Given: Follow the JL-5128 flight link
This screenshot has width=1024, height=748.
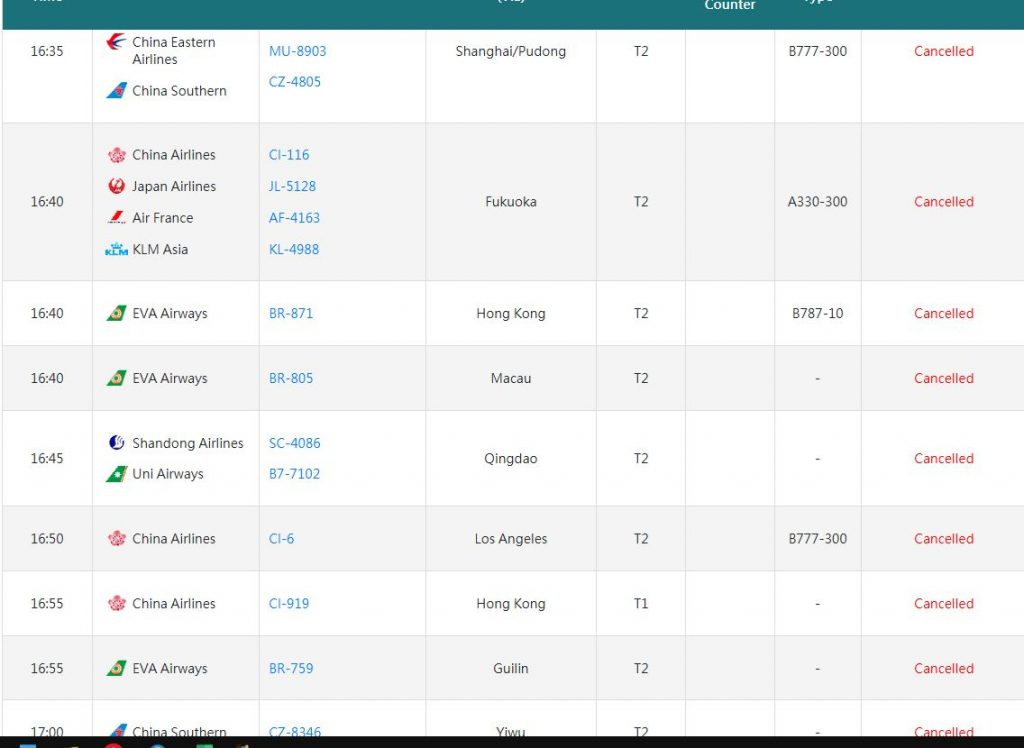Looking at the screenshot, I should (x=292, y=186).
